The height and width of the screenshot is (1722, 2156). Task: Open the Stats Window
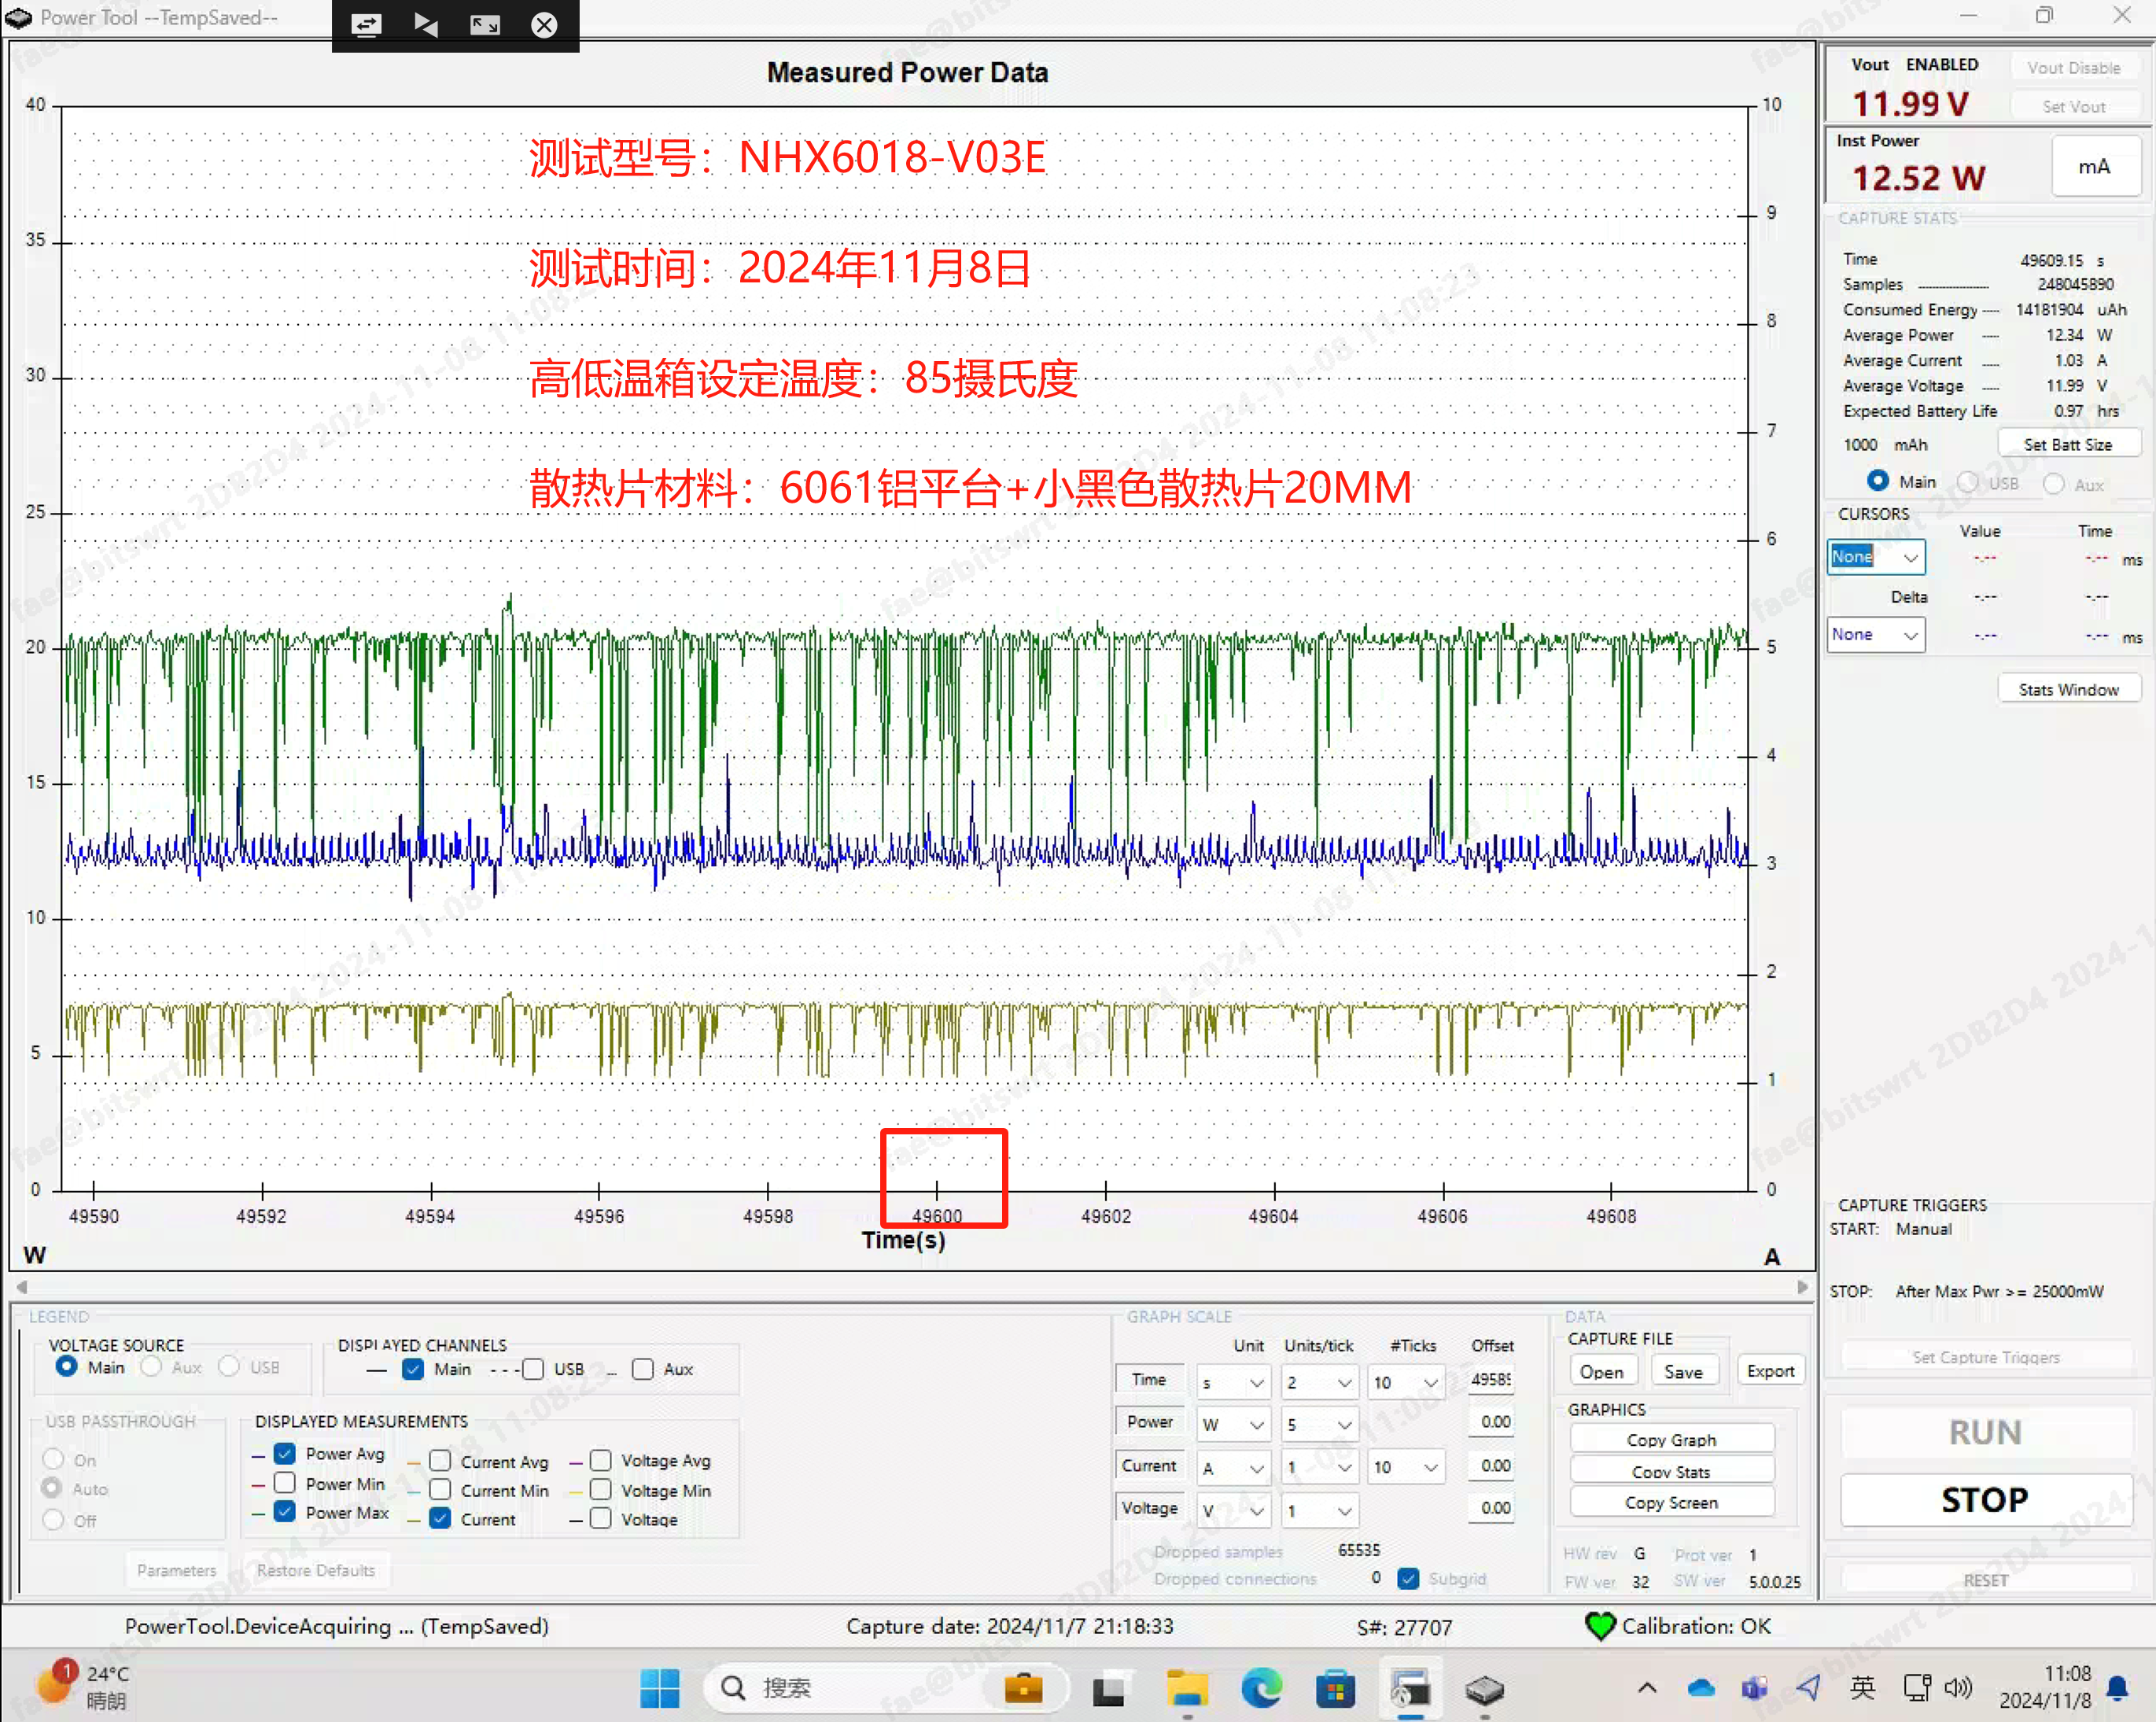pos(2068,689)
